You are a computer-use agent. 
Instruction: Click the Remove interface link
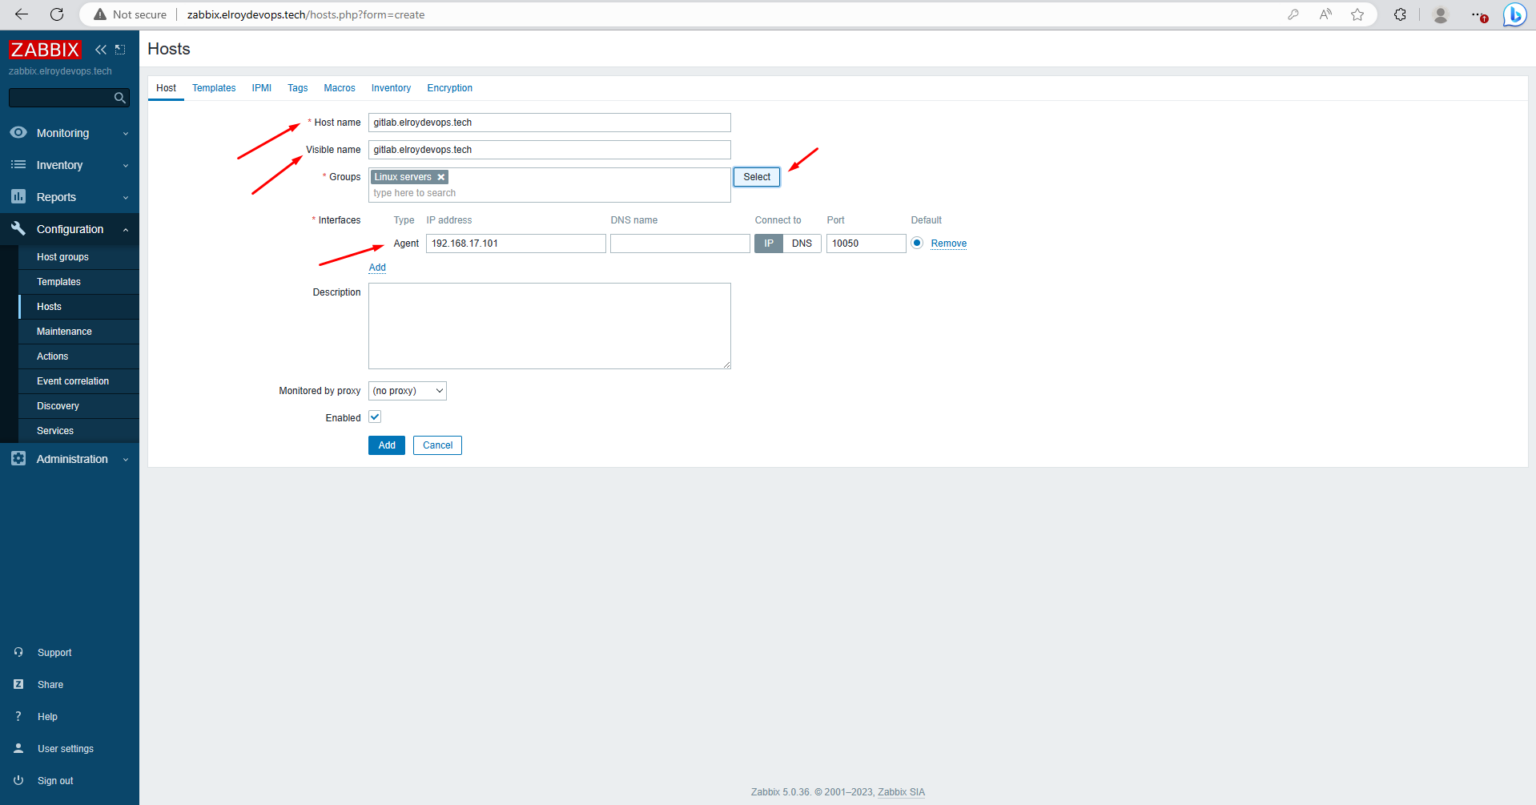coord(948,243)
